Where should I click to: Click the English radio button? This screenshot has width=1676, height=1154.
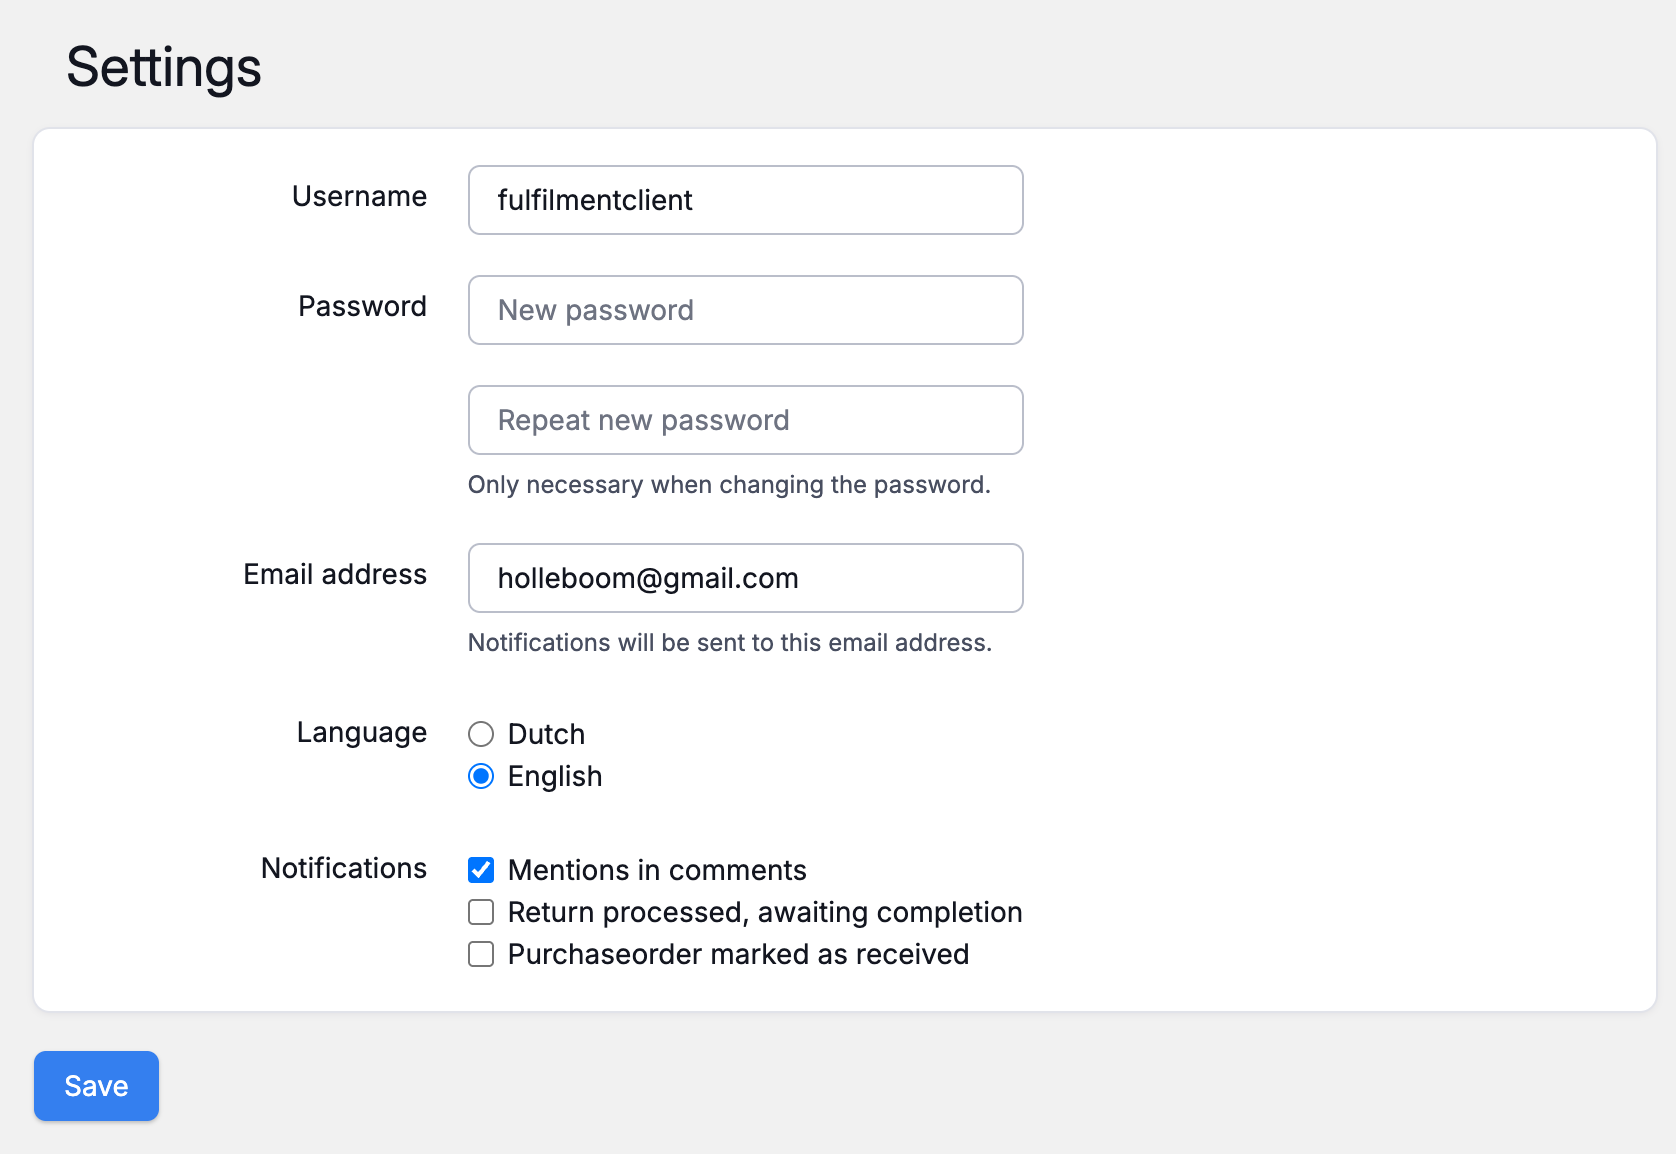point(481,776)
